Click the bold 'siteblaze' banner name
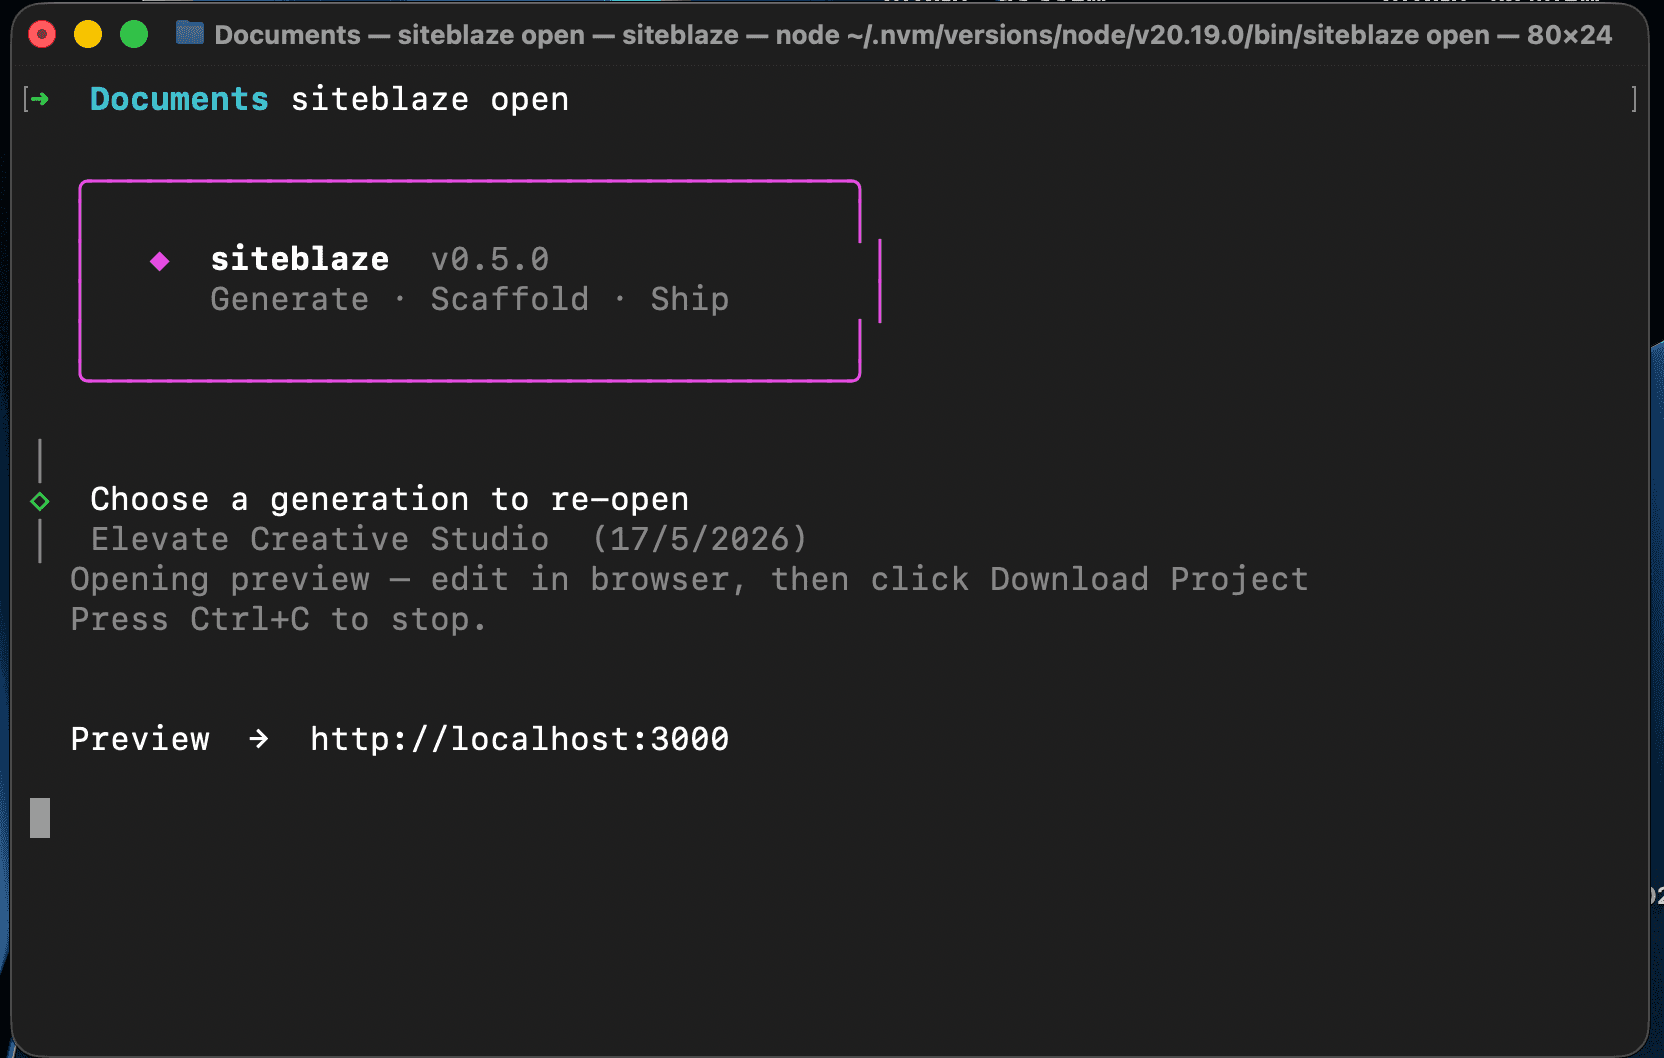This screenshot has height=1058, width=1664. (300, 259)
